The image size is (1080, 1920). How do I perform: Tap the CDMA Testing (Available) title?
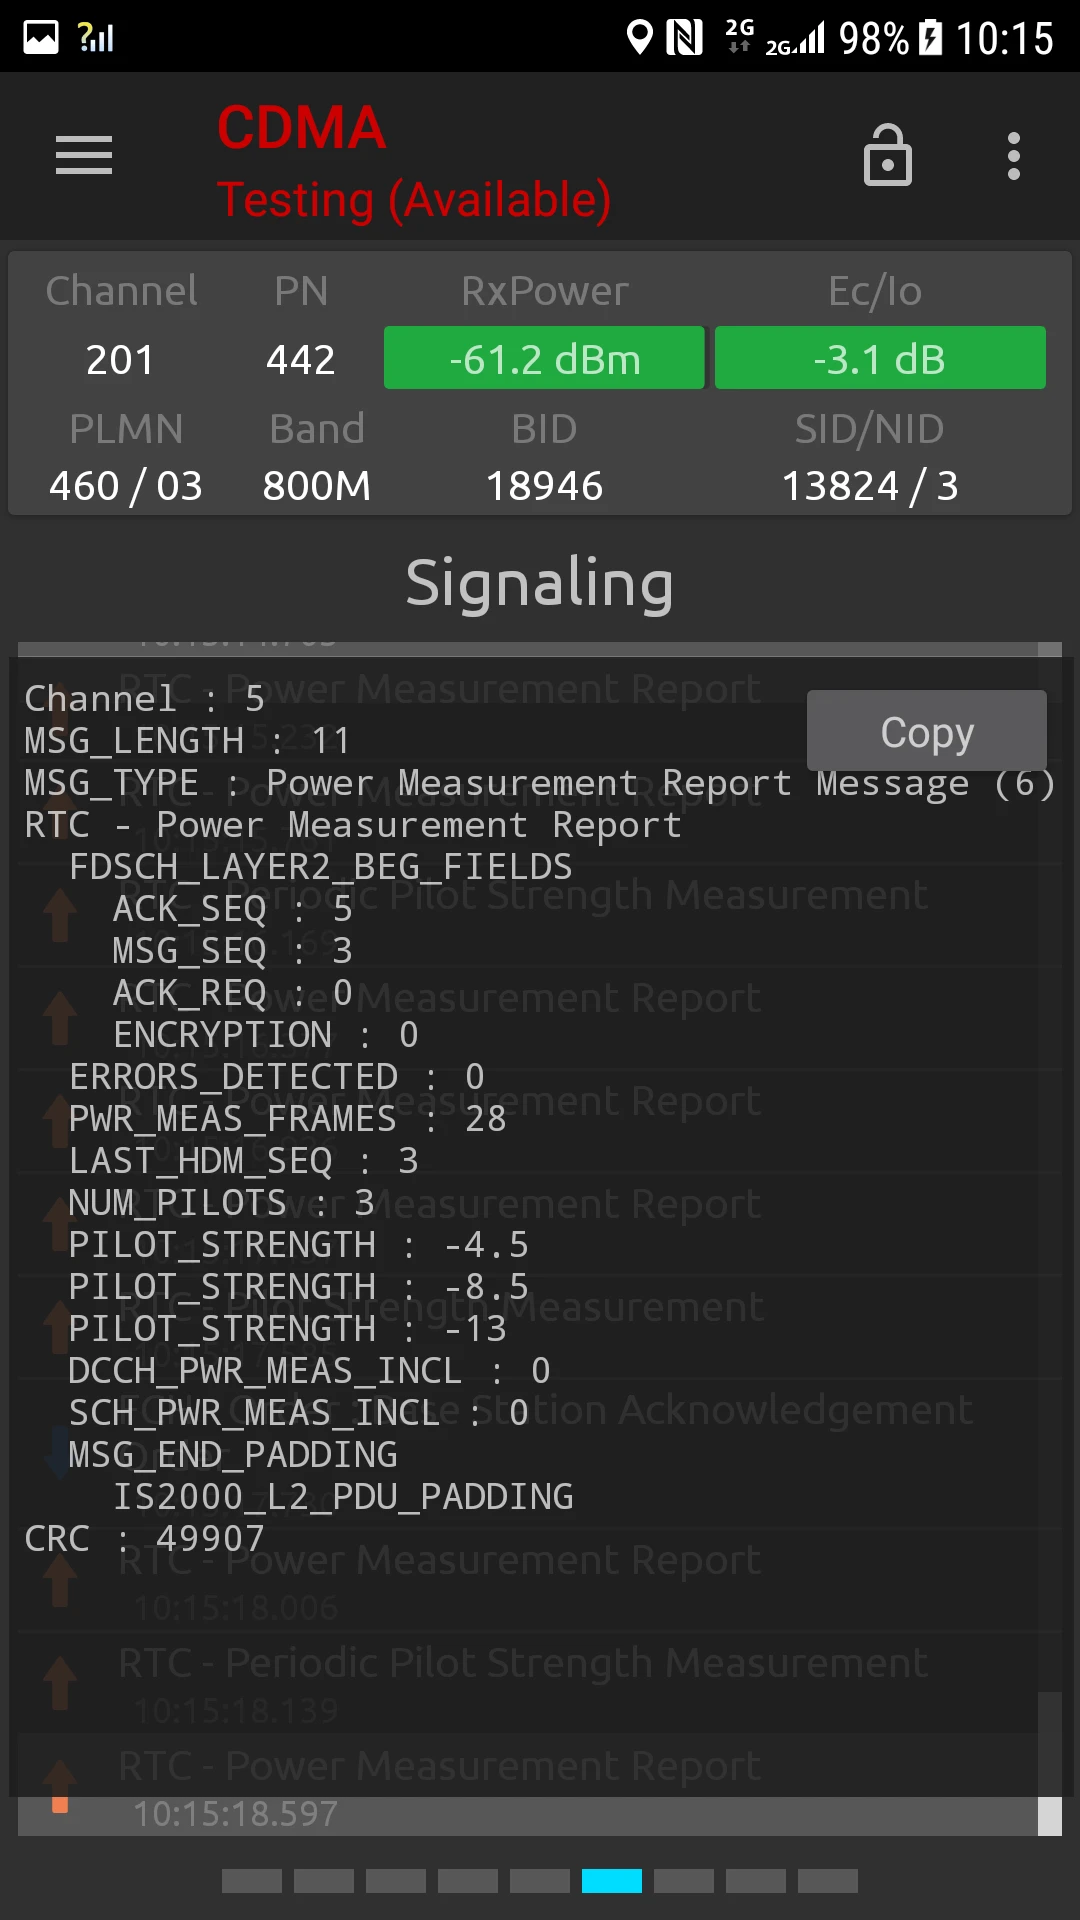(413, 162)
